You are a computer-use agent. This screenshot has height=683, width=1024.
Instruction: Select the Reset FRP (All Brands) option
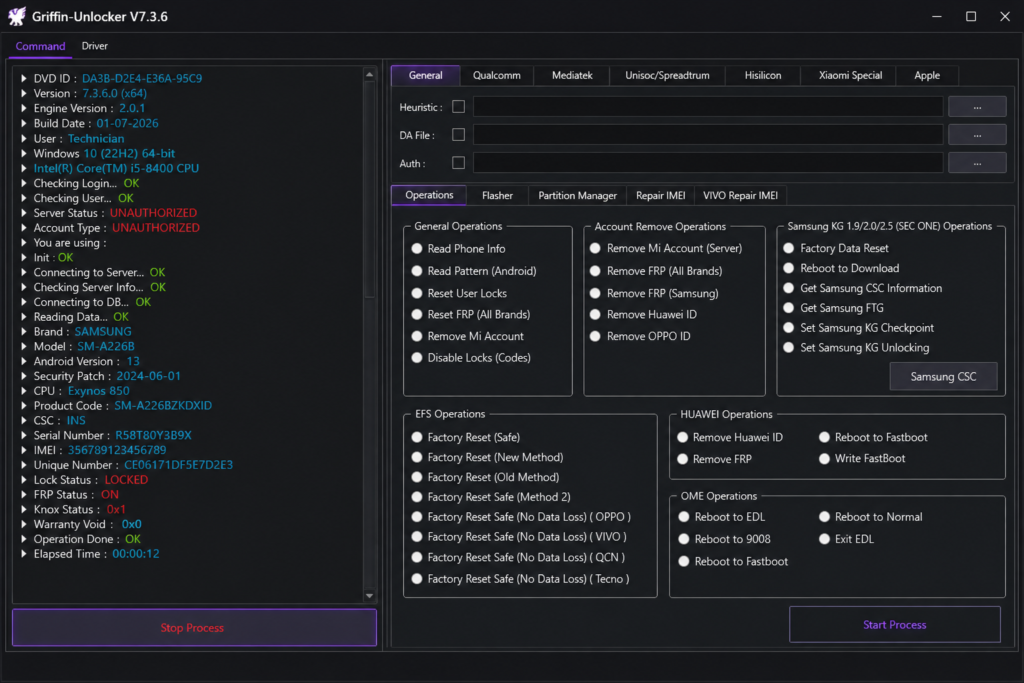click(x=417, y=315)
